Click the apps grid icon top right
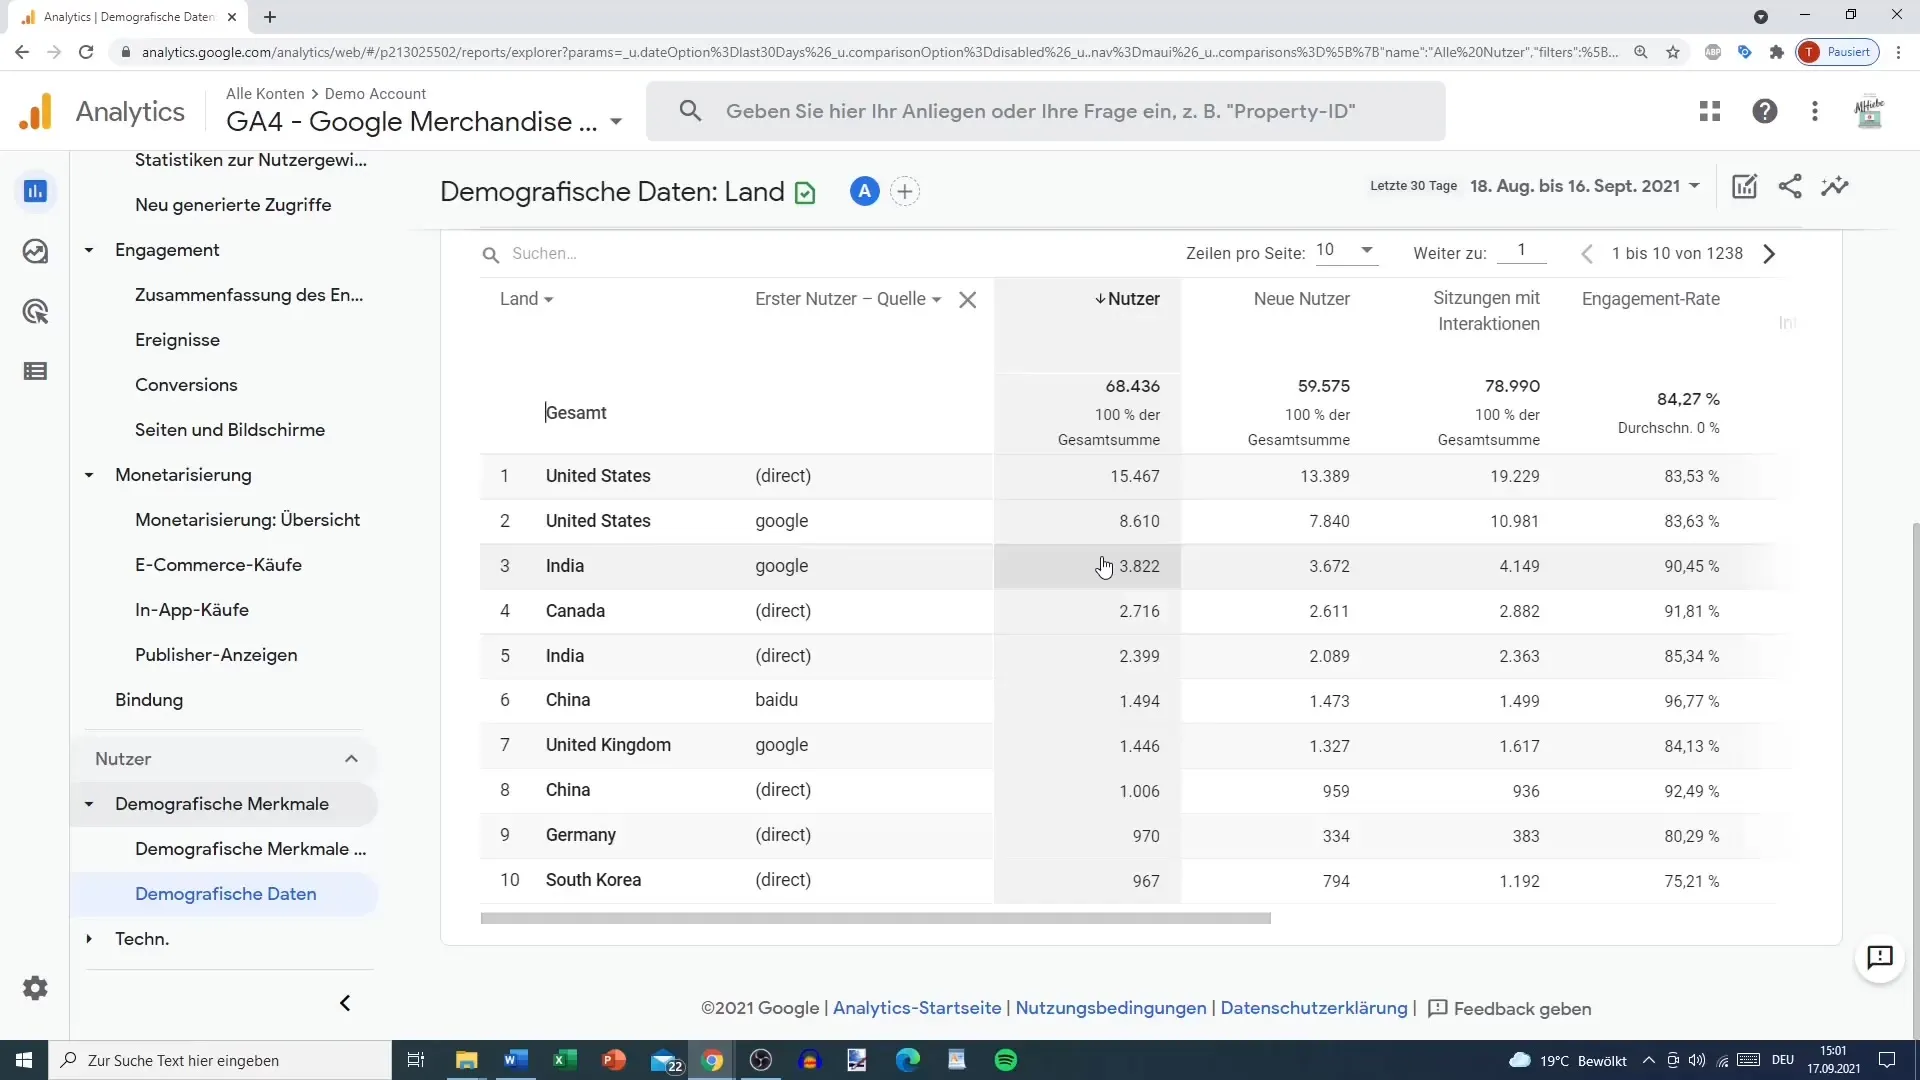Viewport: 1920px width, 1080px height. (1710, 111)
